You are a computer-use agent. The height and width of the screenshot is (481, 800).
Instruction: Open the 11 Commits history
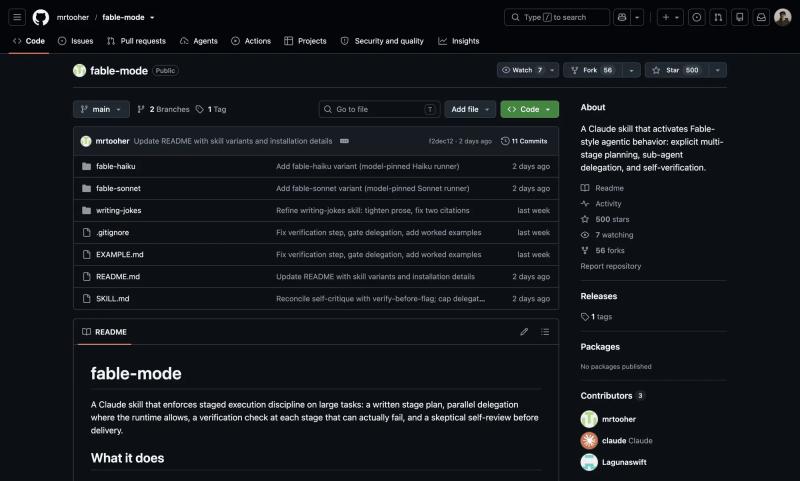524,141
